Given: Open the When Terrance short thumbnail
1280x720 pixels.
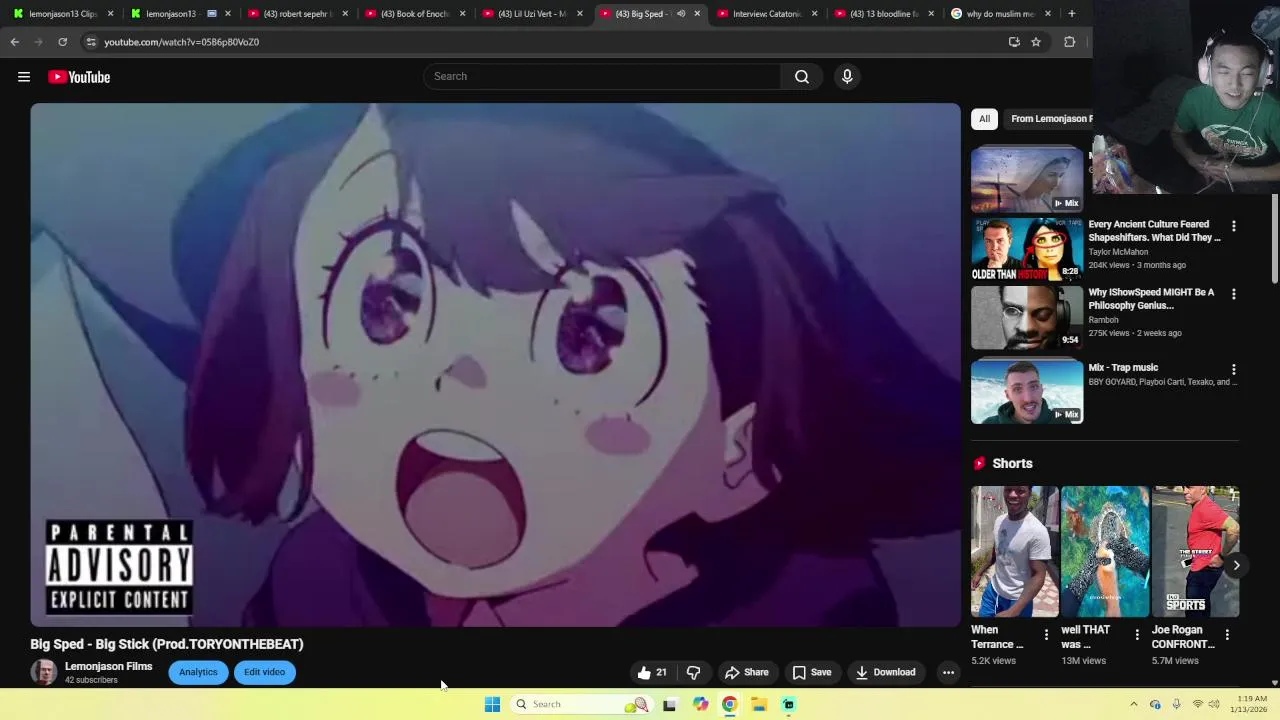Looking at the screenshot, I should click(1014, 552).
